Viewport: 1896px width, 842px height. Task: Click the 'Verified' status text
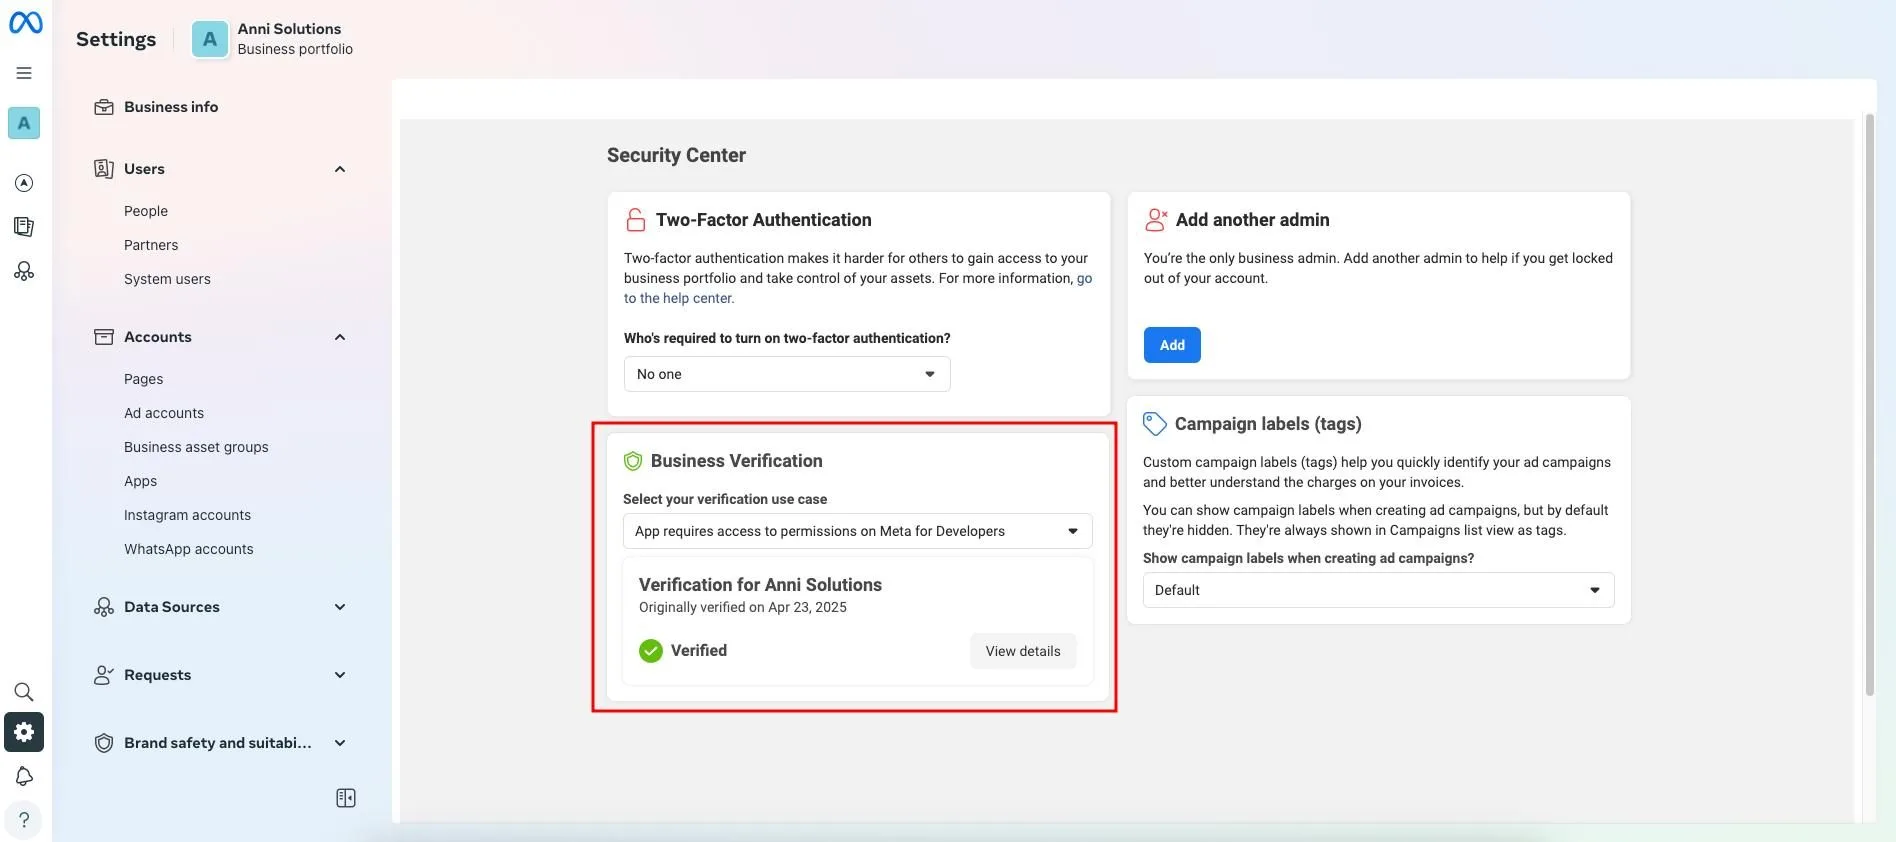point(699,651)
